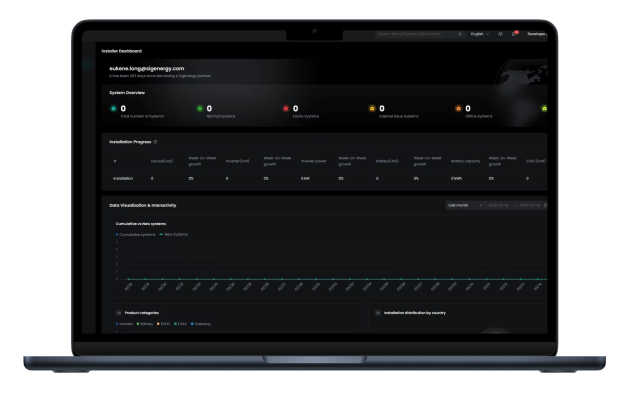Click the Total number of Systems house icon
The image size is (627, 396).
[113, 108]
